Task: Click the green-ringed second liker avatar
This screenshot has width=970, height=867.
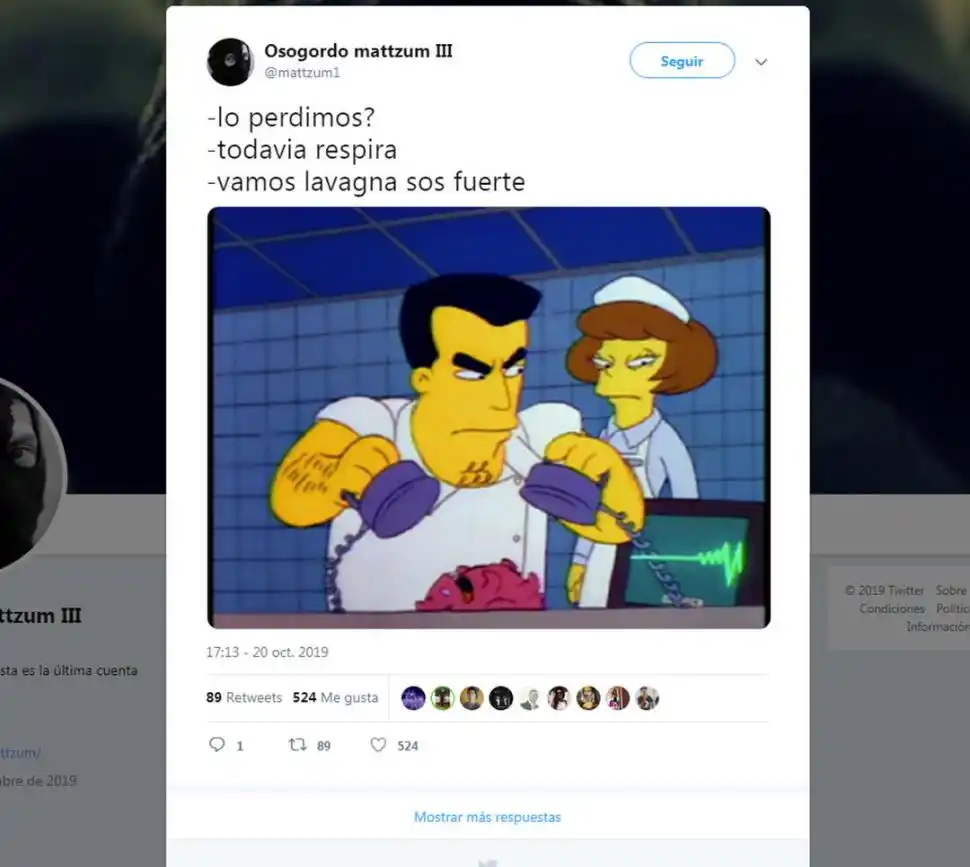Action: tap(442, 698)
